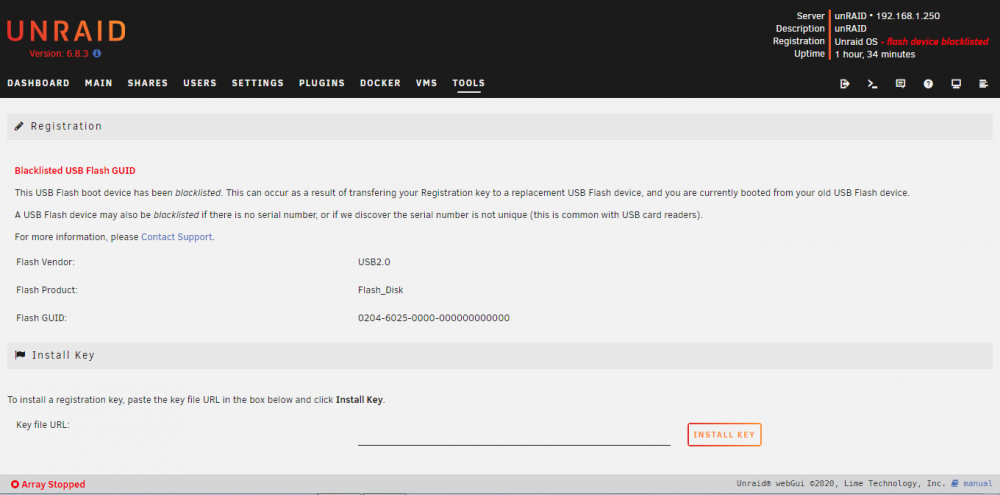Click the Help question mark icon

pos(929,84)
